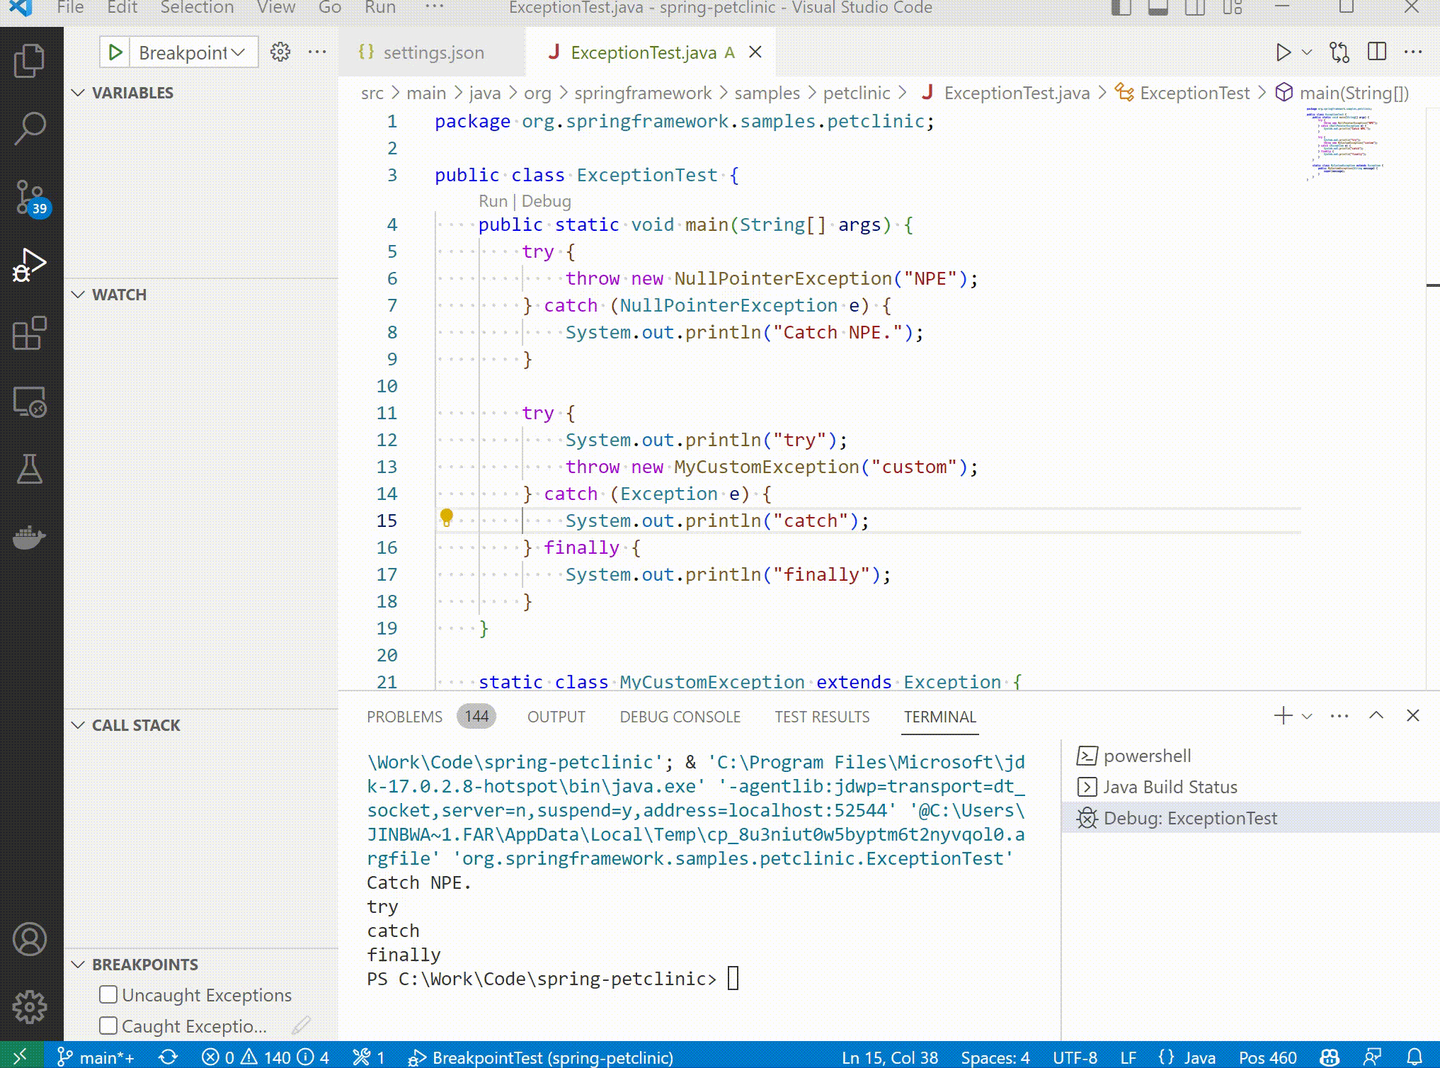Image resolution: width=1440 pixels, height=1068 pixels.
Task: Enable the Uncaught Exceptions checkbox
Action: click(x=108, y=994)
